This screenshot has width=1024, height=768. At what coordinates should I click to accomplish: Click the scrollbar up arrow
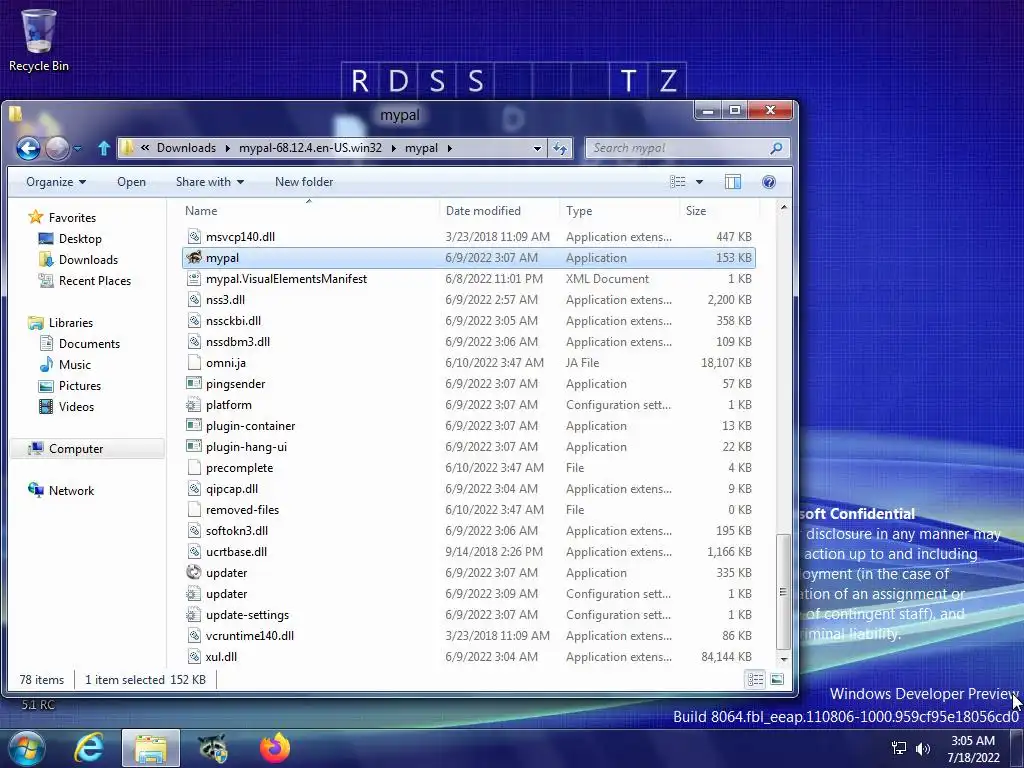[783, 208]
